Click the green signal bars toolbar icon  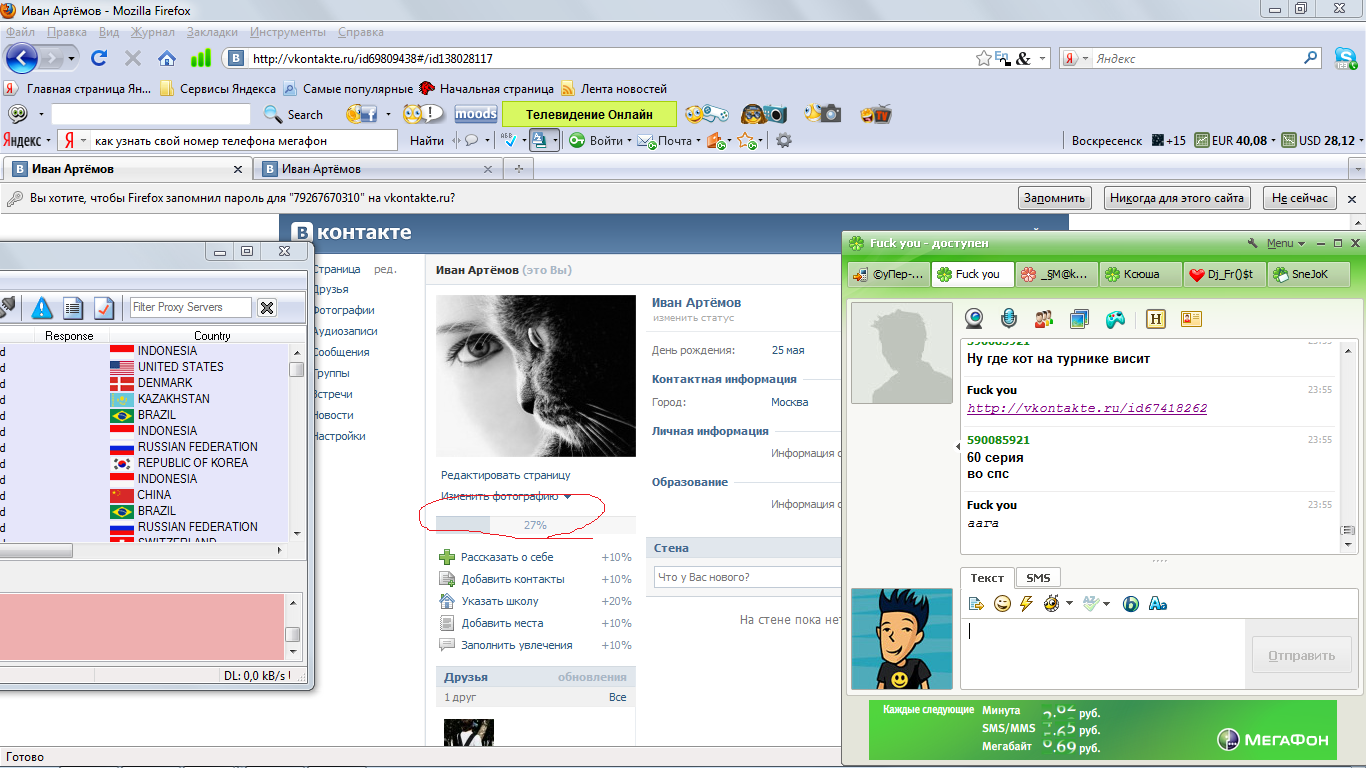tap(201, 58)
